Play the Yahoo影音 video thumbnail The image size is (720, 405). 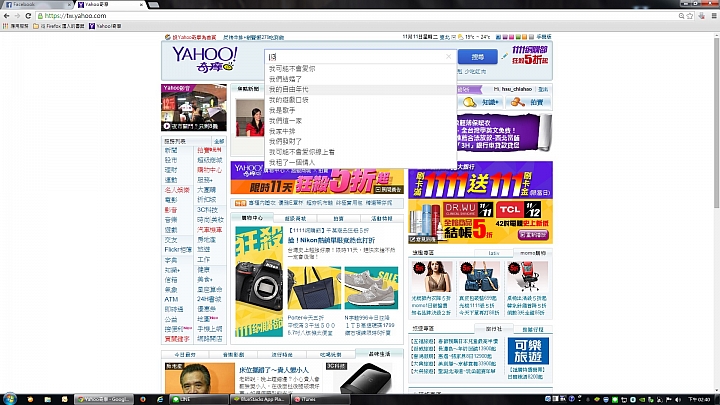[x=194, y=107]
